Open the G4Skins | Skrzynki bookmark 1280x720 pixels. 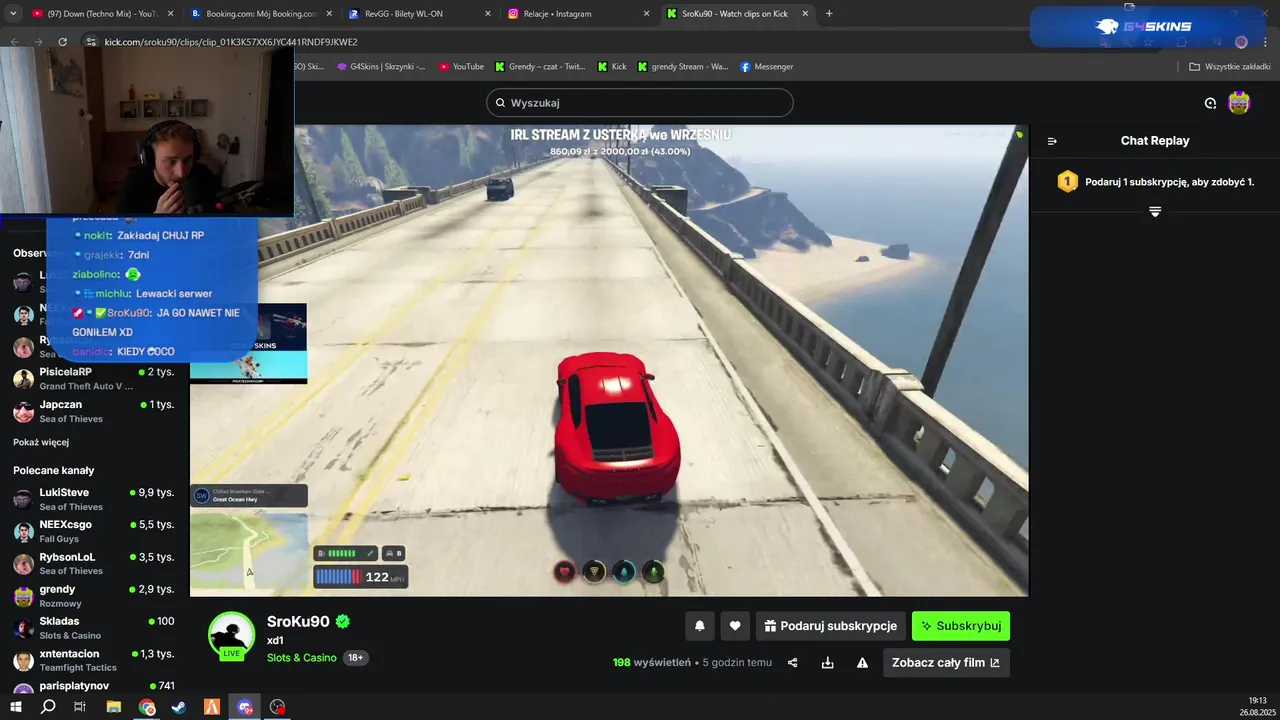381,67
